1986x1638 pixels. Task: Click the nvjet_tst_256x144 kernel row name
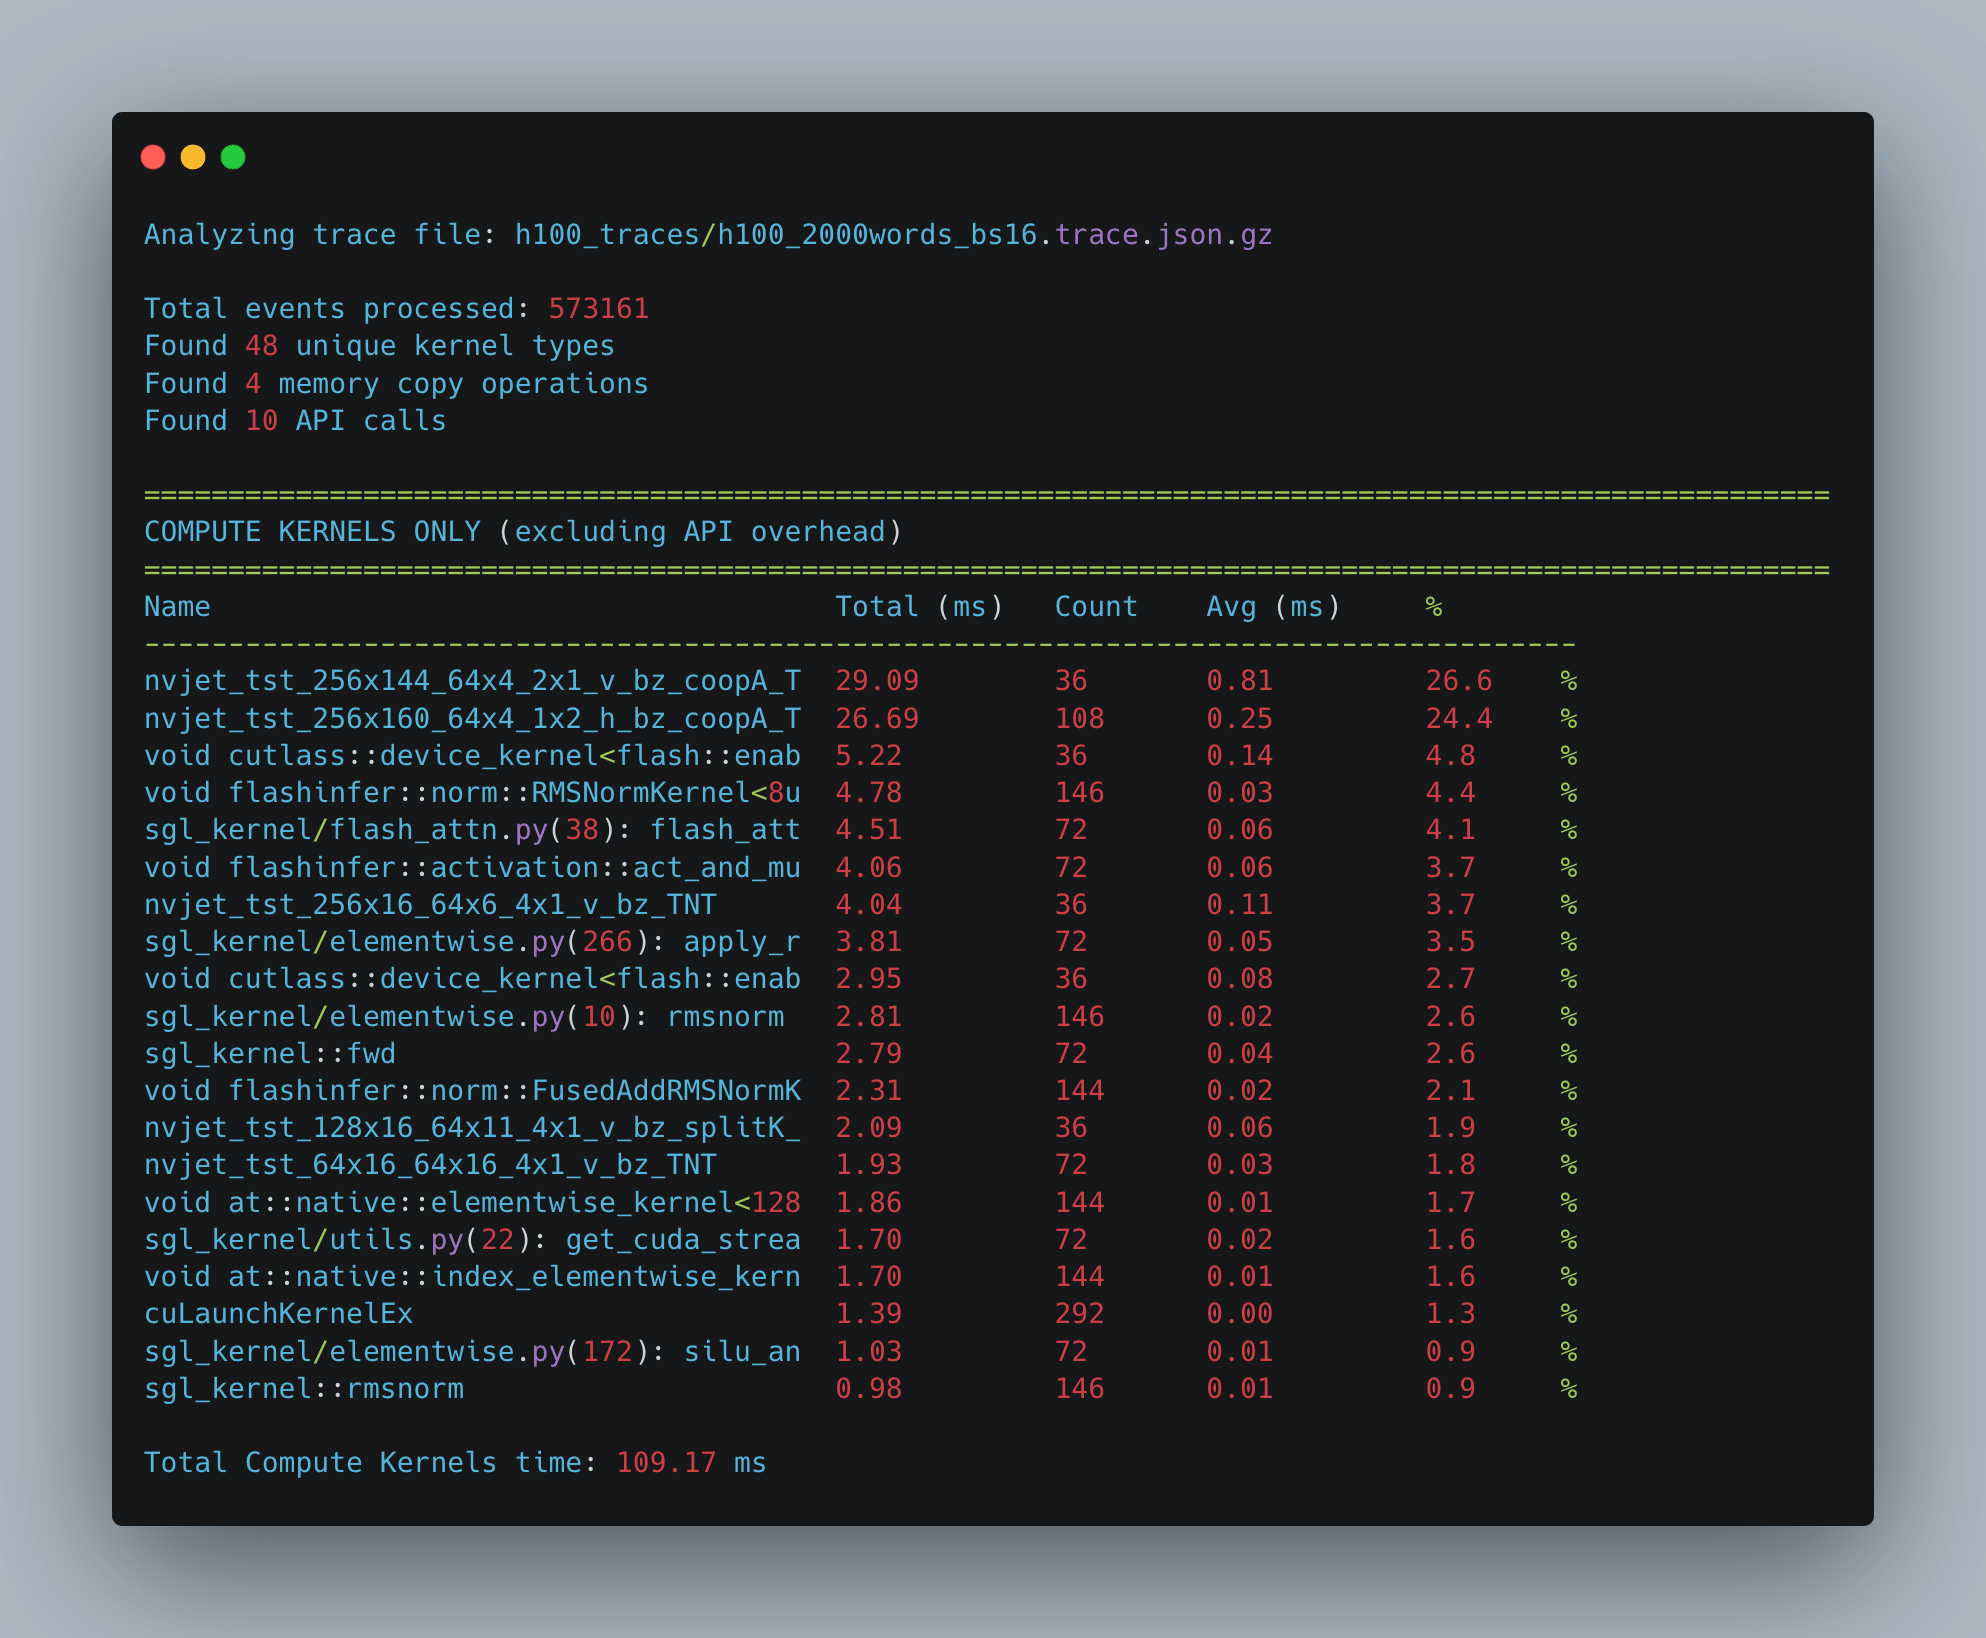pyautogui.click(x=472, y=681)
